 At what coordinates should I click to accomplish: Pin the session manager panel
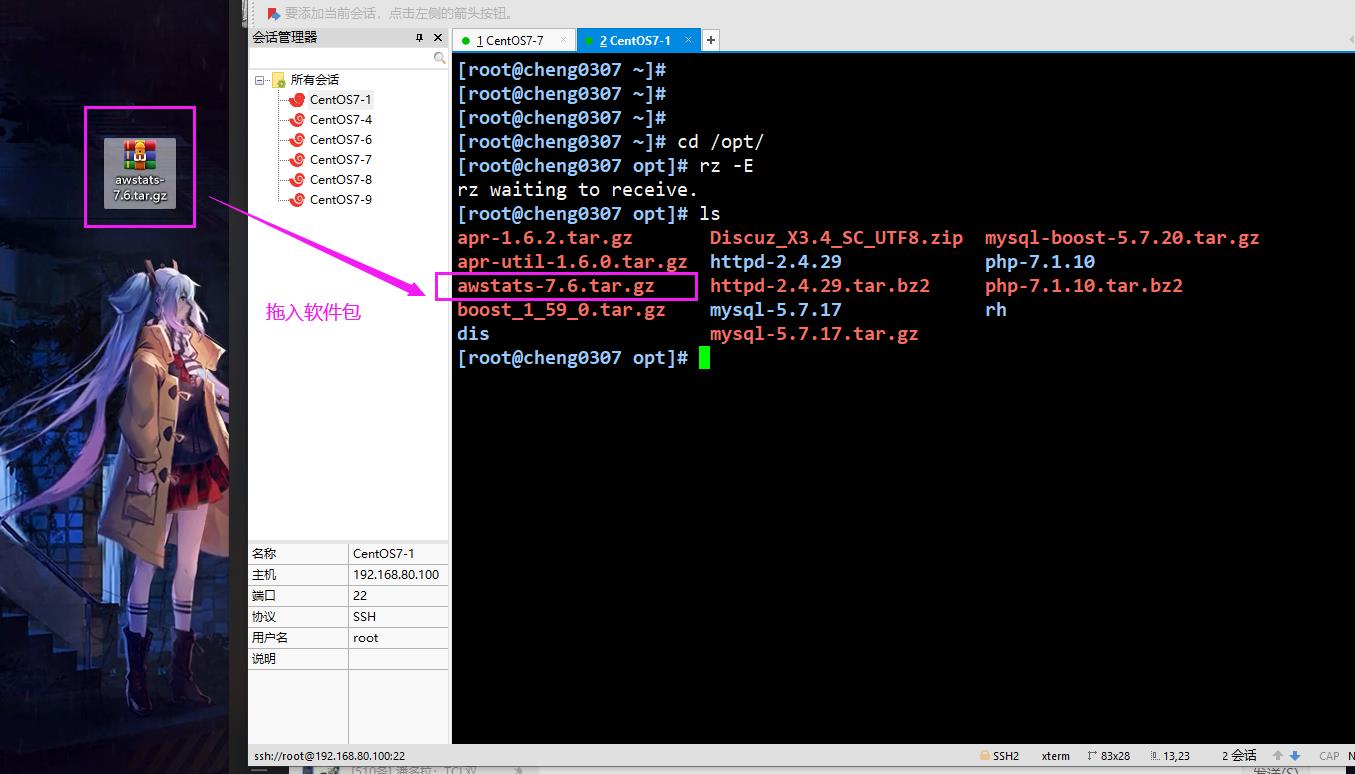[x=420, y=37]
